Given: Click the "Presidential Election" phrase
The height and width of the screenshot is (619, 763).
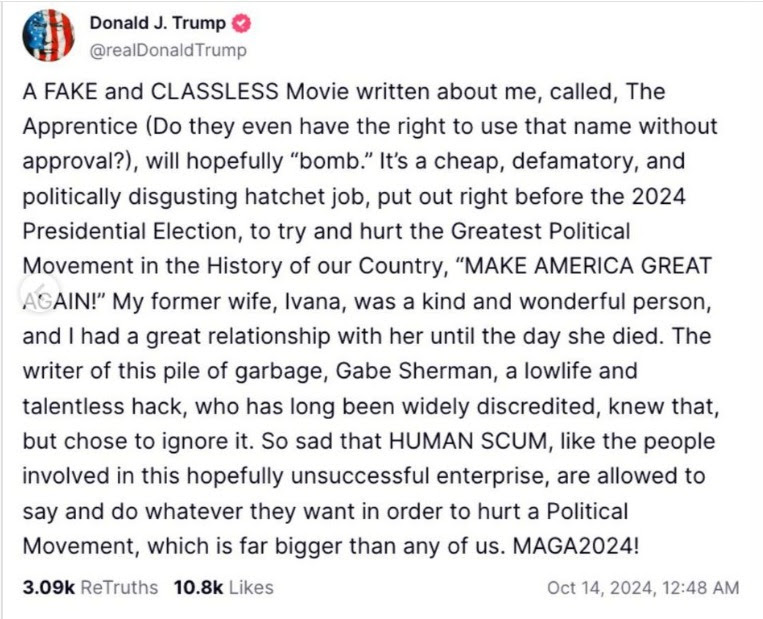Looking at the screenshot, I should tap(132, 231).
